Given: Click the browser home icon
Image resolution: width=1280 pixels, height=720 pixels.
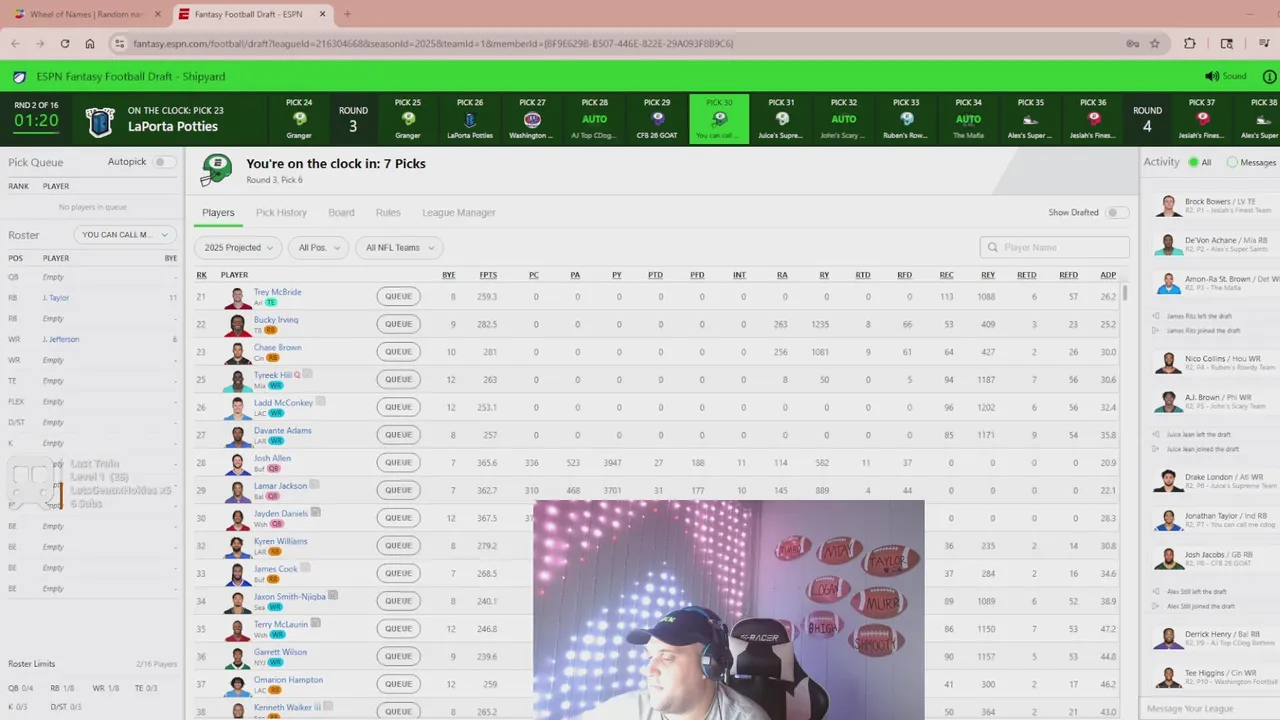Looking at the screenshot, I should (90, 44).
